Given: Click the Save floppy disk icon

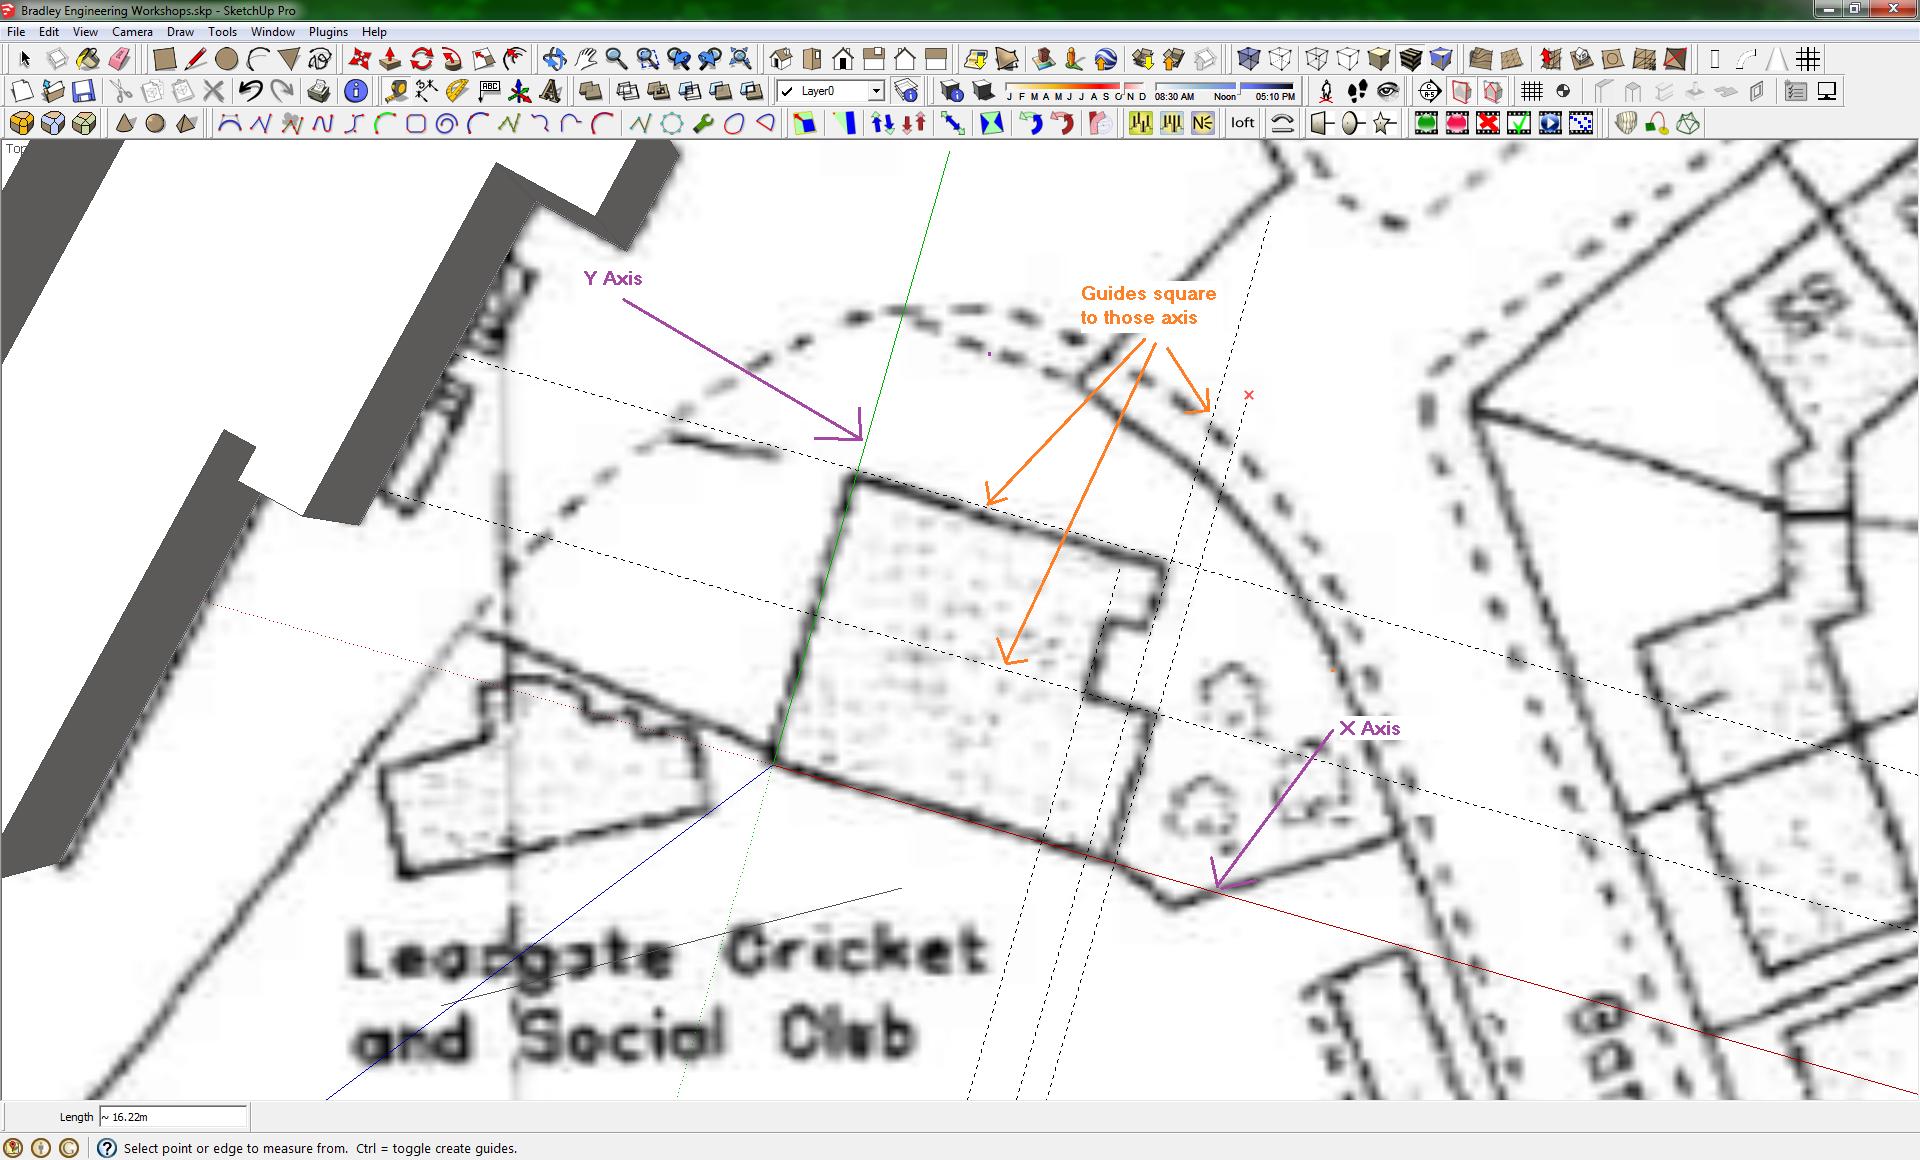Looking at the screenshot, I should pyautogui.click(x=84, y=91).
